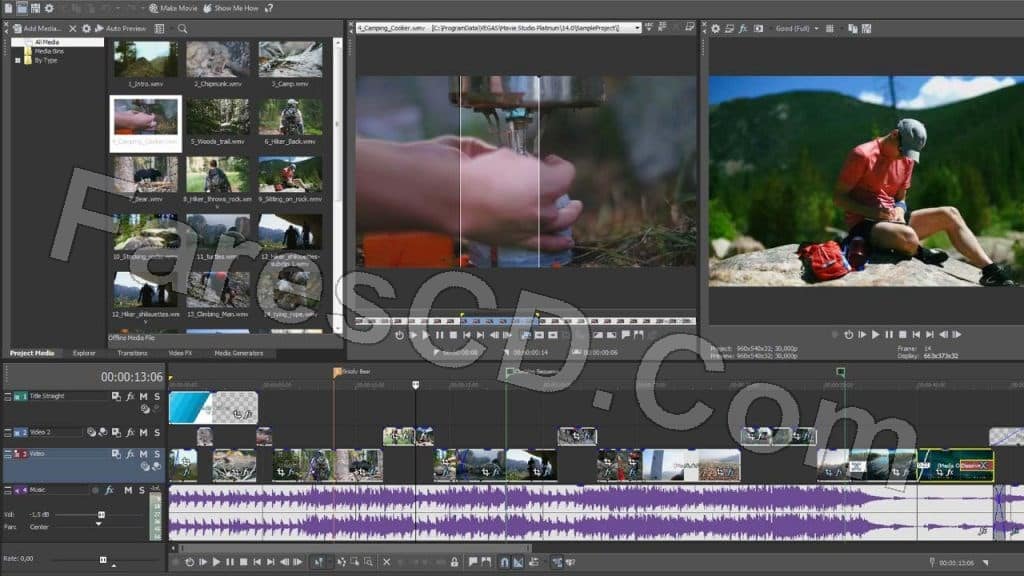Open project properties gear in main toolbar

49,8
